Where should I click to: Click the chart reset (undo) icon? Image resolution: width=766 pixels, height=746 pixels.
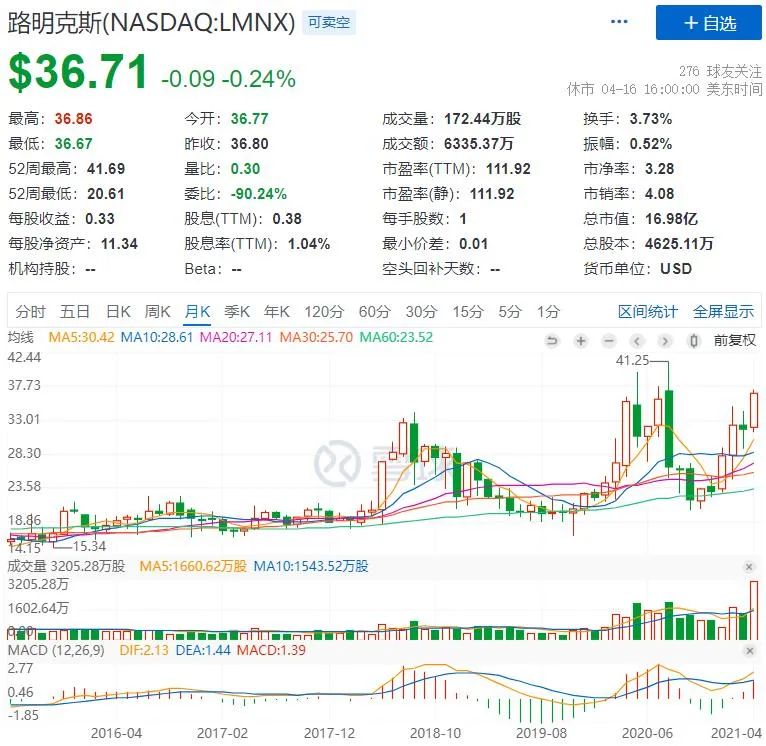click(551, 340)
